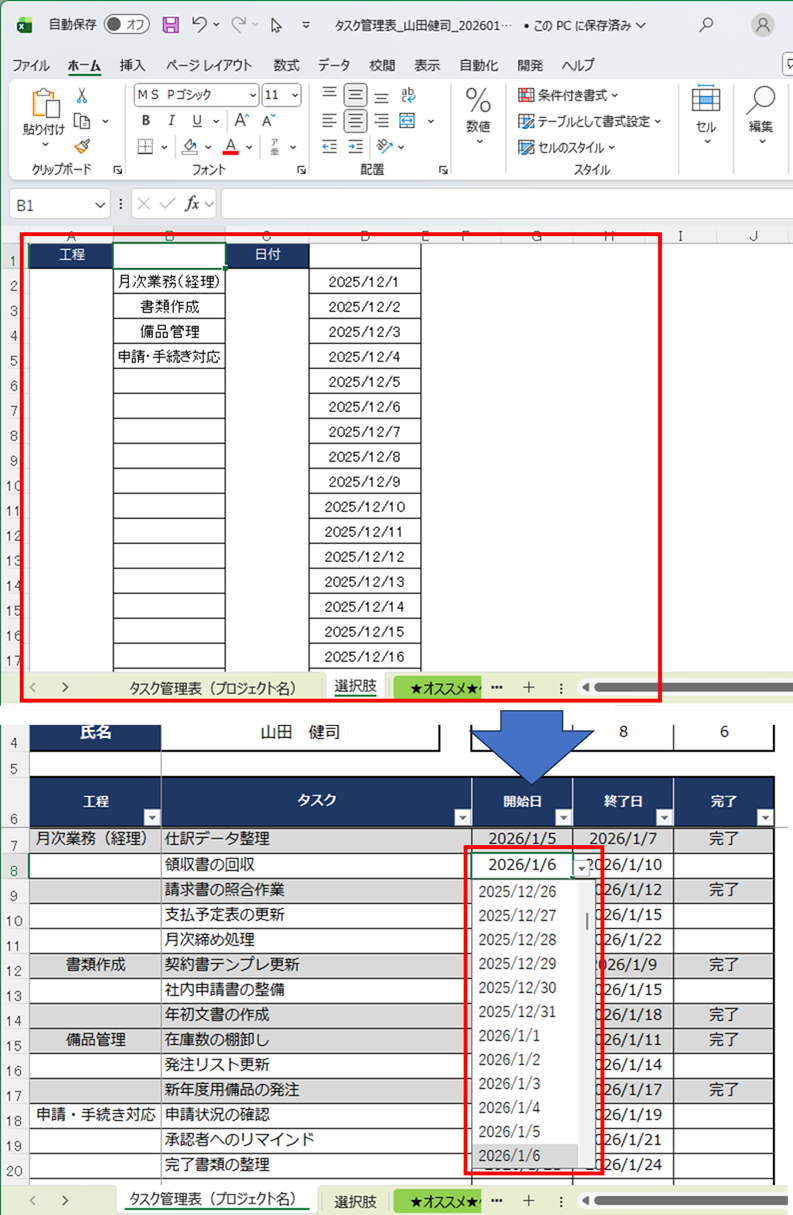Click the cell with date 2025/12/10
Screen dimensions: 793x1215
[x=365, y=507]
